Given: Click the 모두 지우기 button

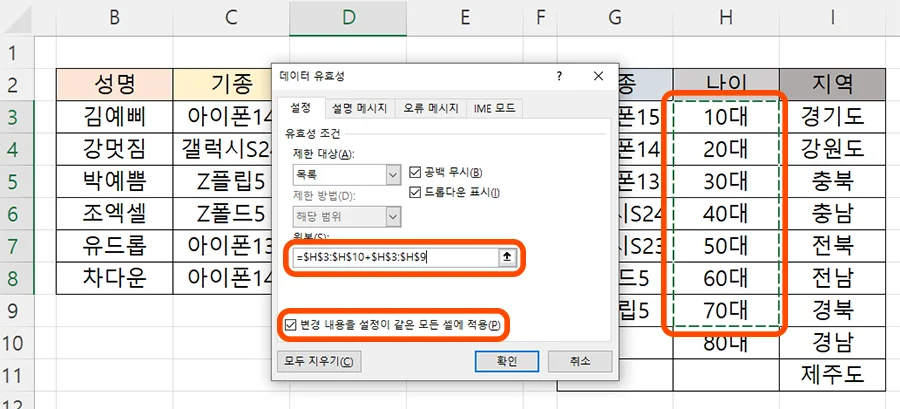Looking at the screenshot, I should pyautogui.click(x=319, y=361).
